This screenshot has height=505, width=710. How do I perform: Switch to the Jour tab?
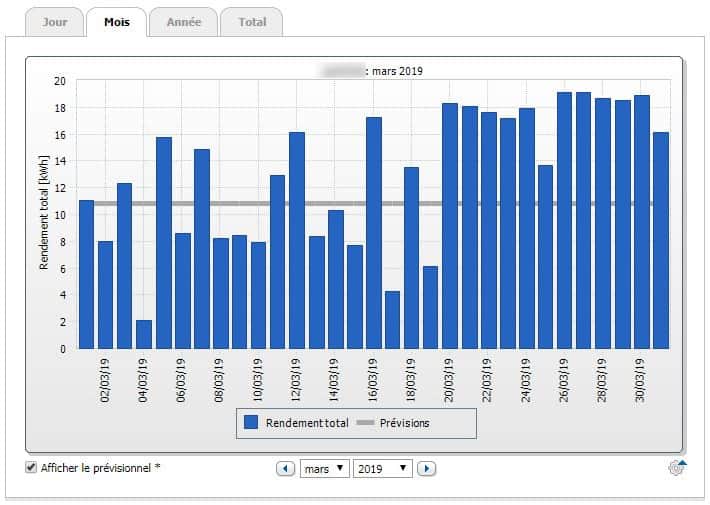[x=55, y=22]
